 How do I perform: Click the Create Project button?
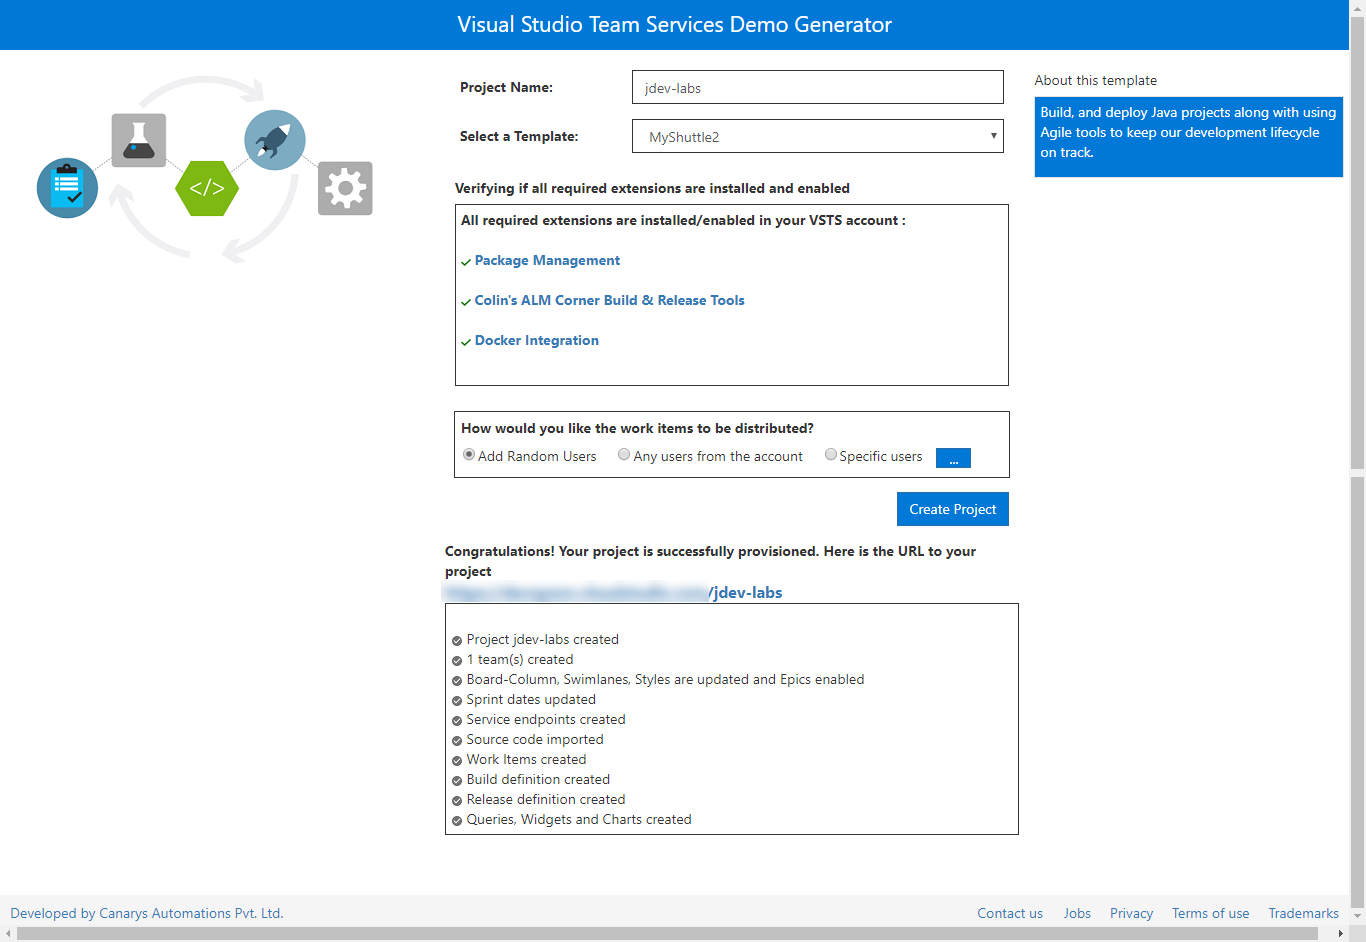tap(952, 509)
